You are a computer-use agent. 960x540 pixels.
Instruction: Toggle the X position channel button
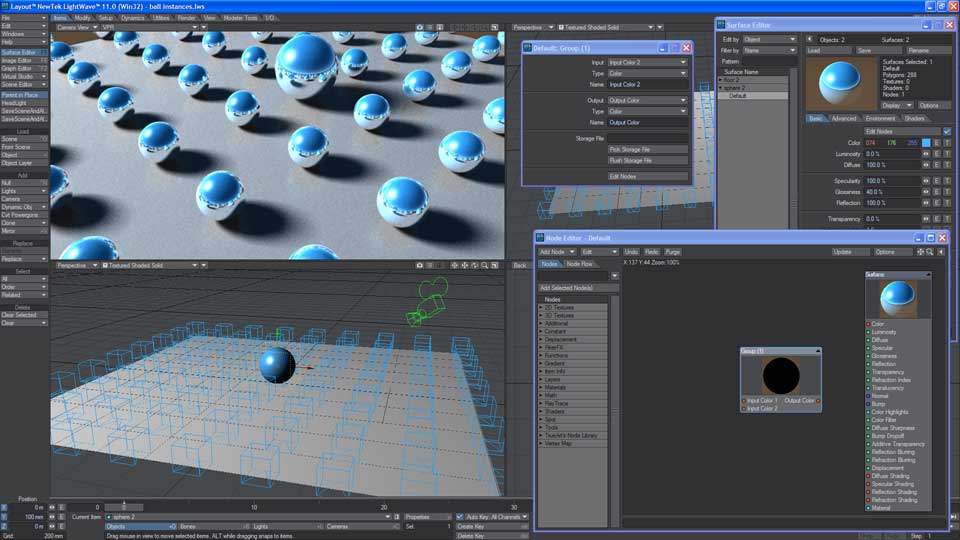coord(4,508)
